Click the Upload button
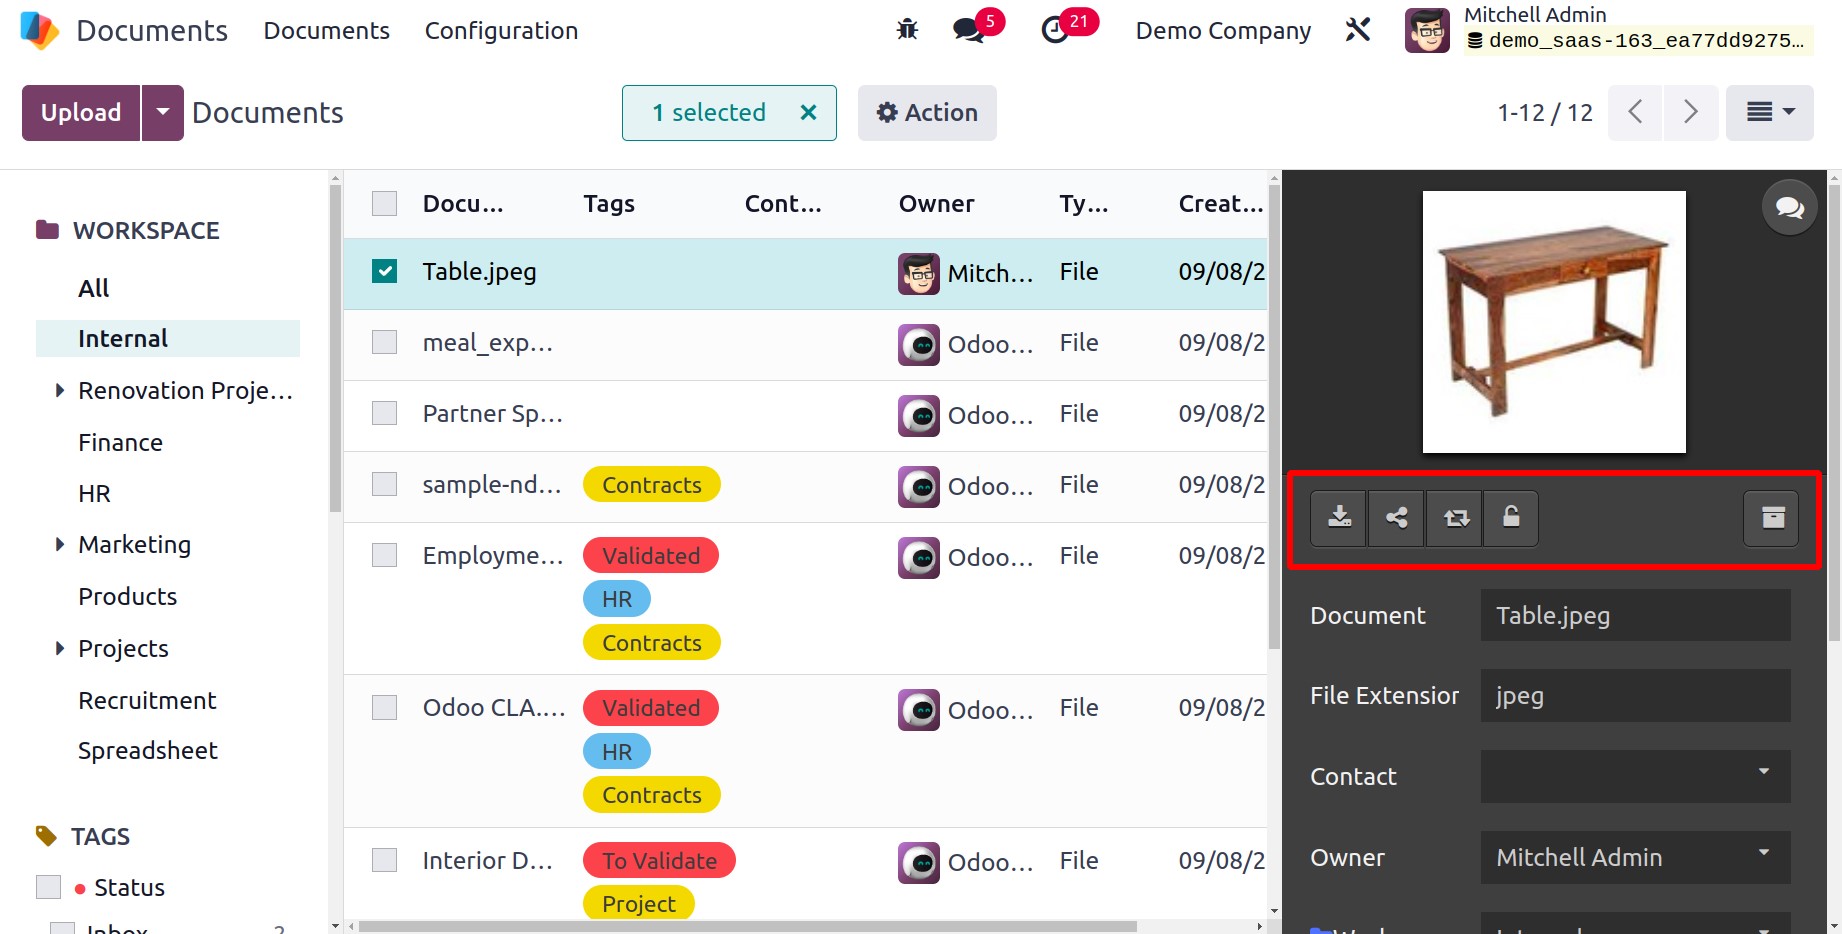 [81, 112]
